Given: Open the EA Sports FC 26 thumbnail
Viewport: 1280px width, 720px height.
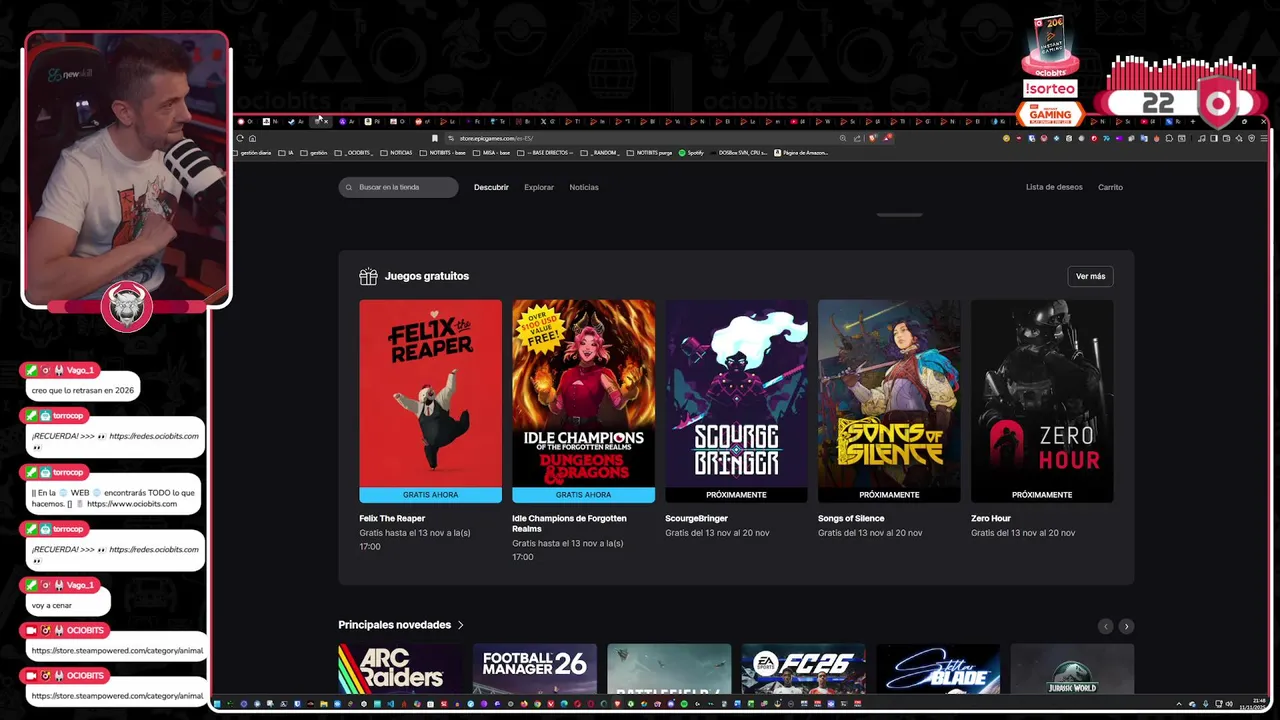Looking at the screenshot, I should [803, 668].
